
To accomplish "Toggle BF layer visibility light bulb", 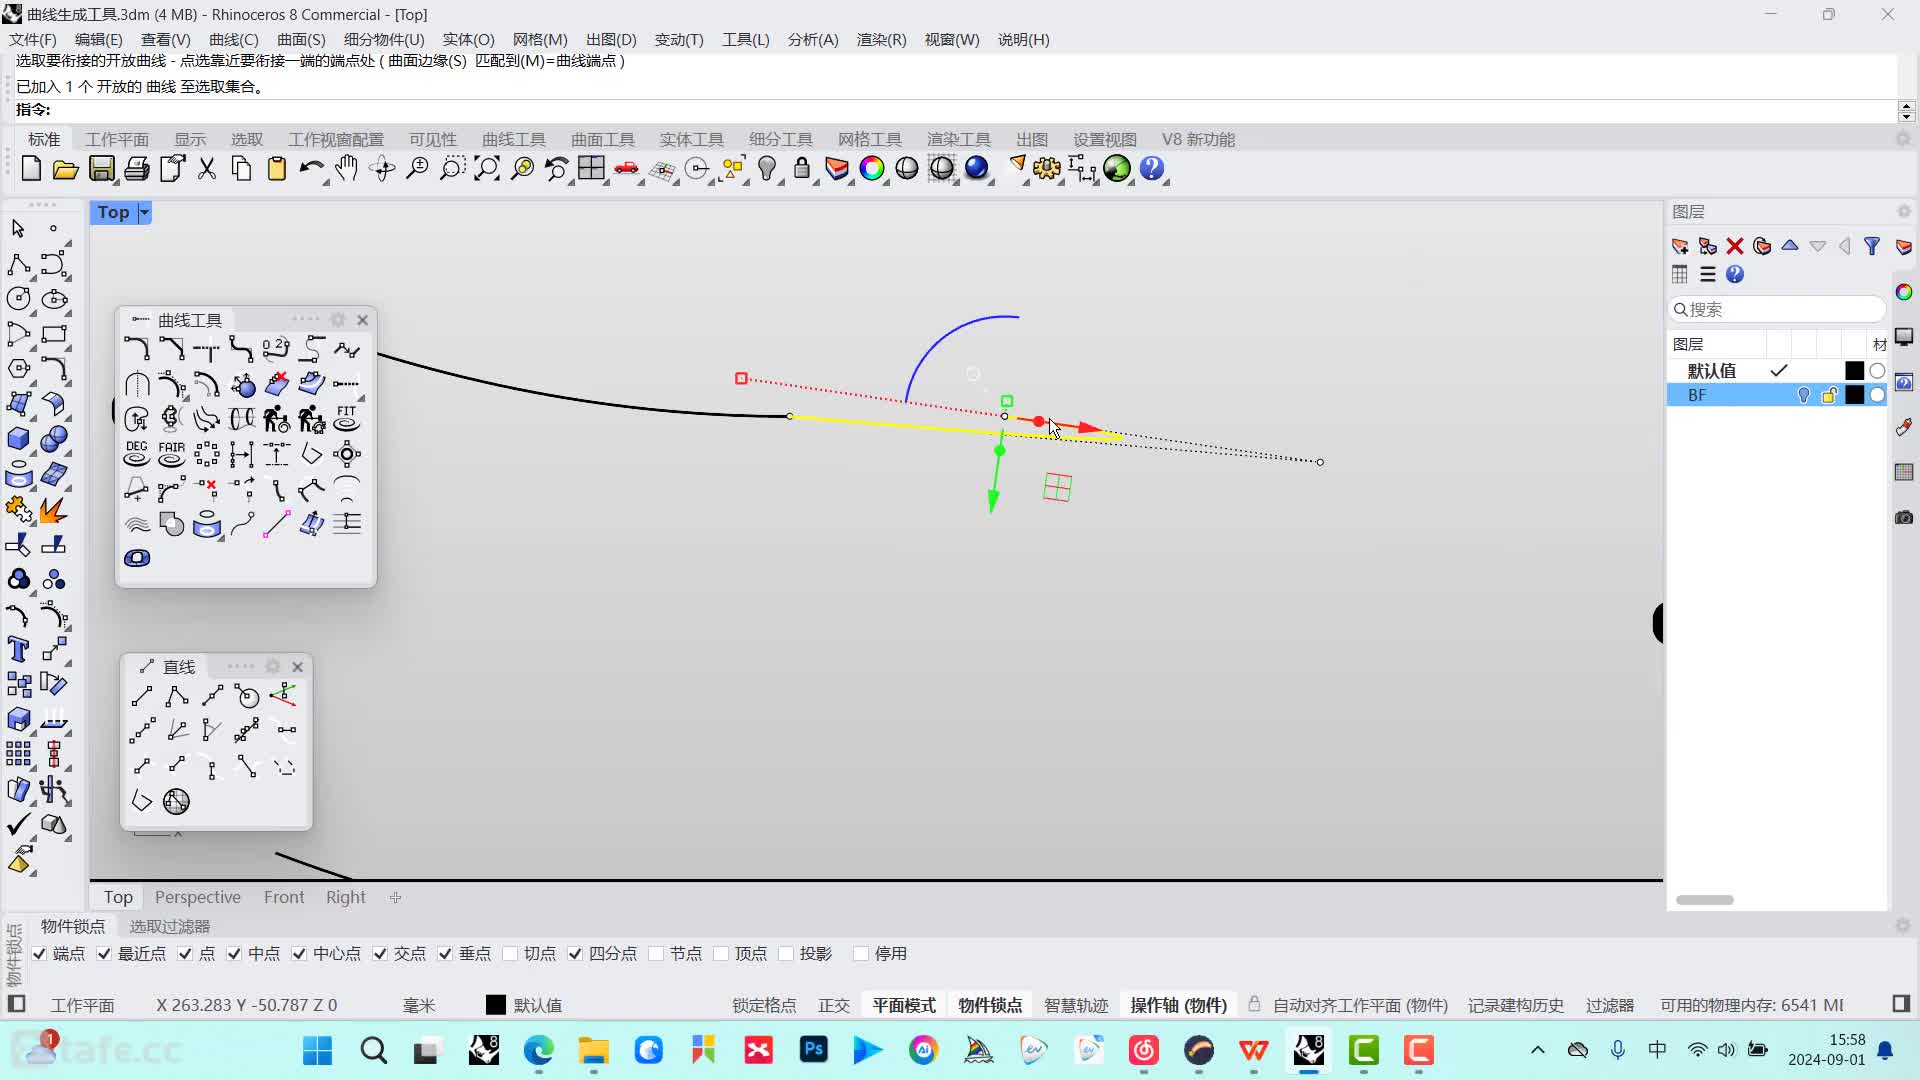I will 1803,396.
